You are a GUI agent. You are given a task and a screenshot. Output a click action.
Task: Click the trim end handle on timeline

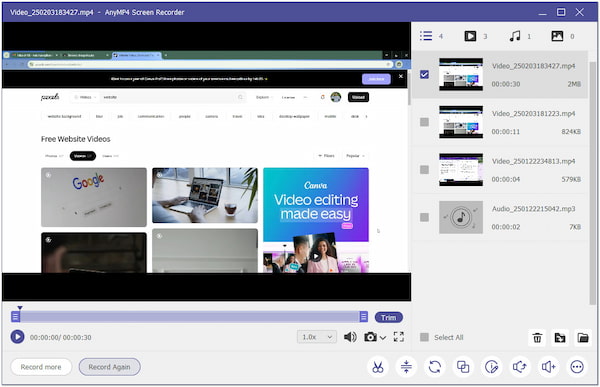pyautogui.click(x=364, y=317)
